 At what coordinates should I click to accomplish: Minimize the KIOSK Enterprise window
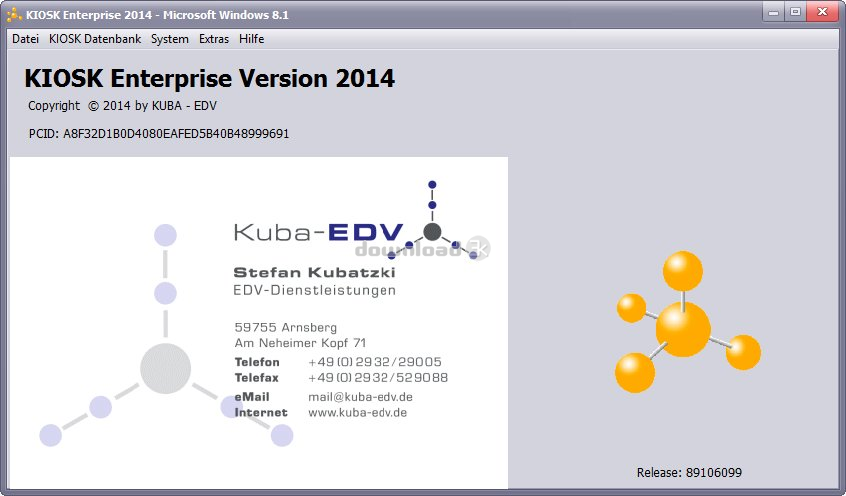pyautogui.click(x=774, y=12)
